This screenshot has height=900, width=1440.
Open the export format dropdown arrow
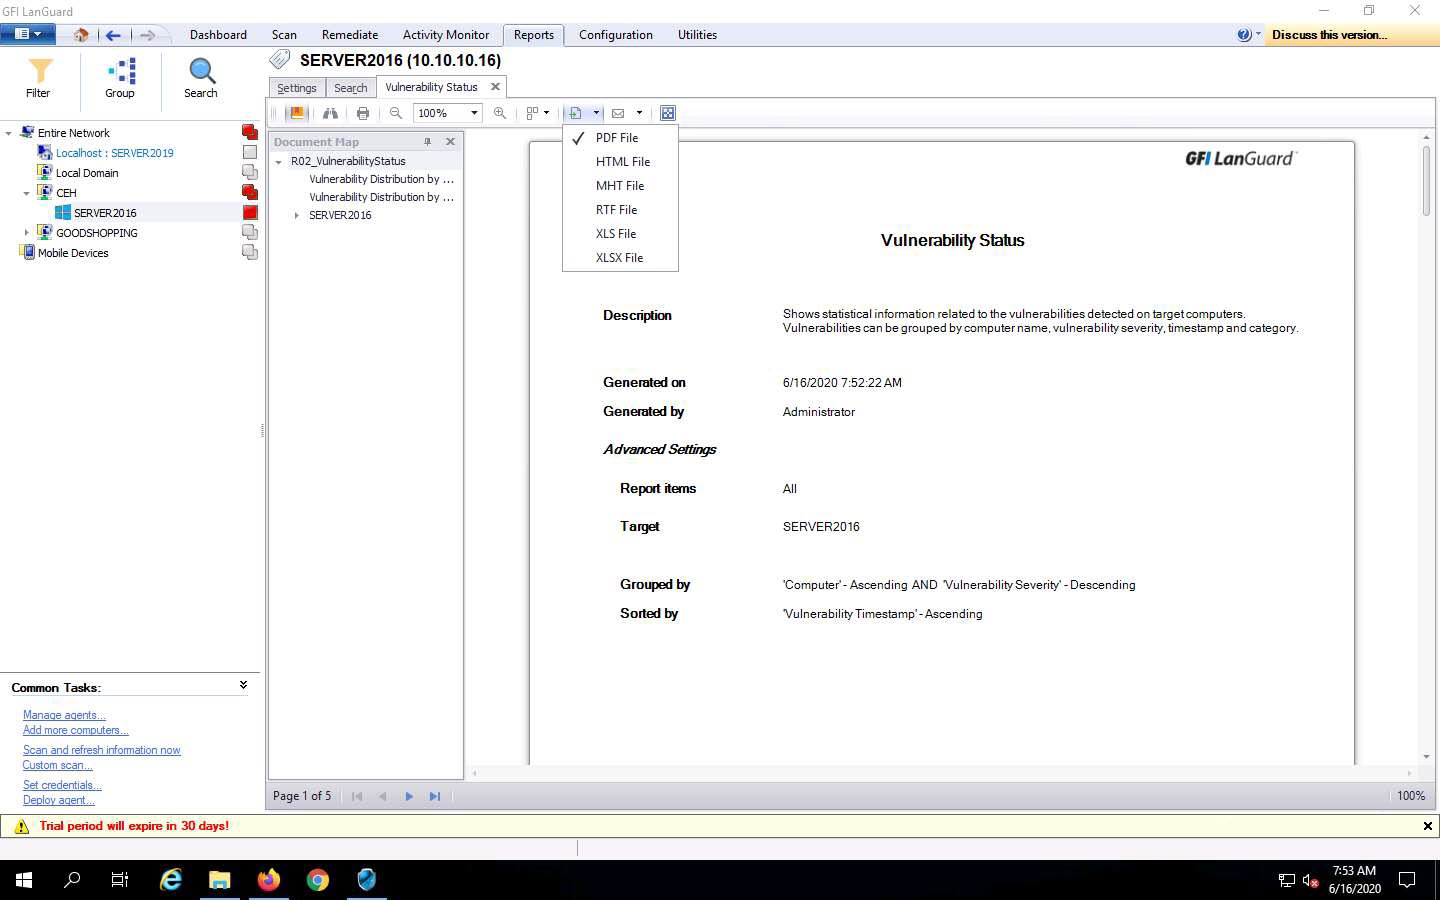596,113
